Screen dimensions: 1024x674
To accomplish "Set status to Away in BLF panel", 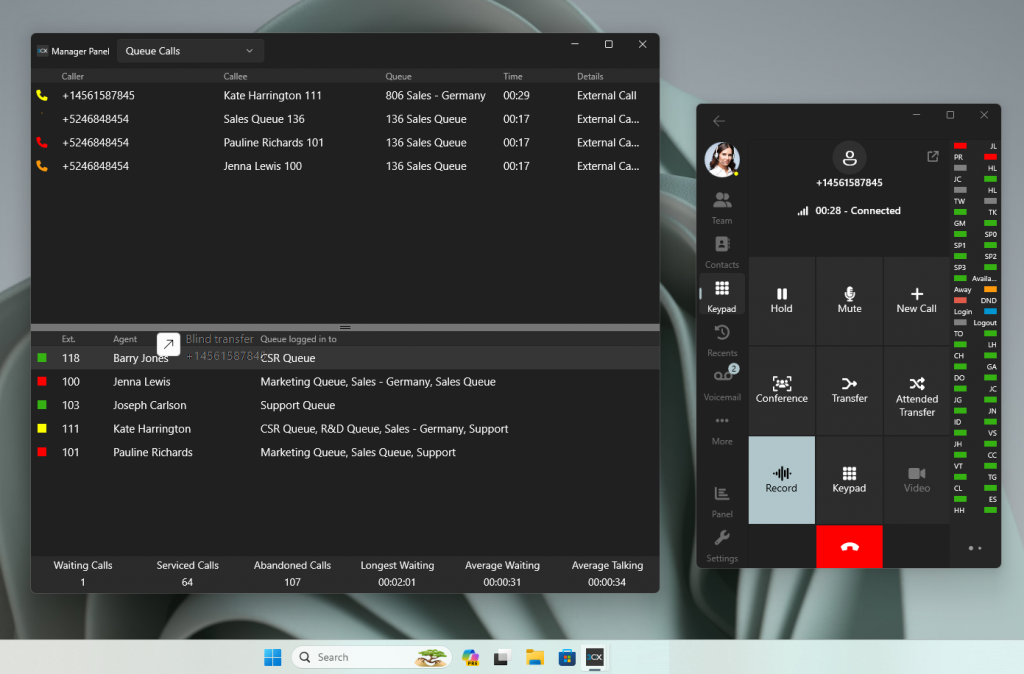I will point(975,289).
